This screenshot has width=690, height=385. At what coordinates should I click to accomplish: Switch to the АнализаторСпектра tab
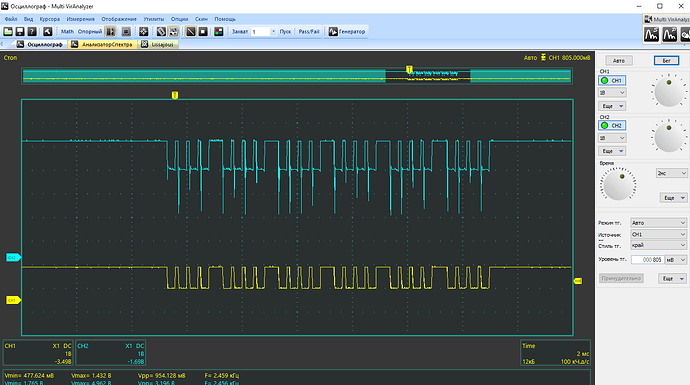[103, 44]
